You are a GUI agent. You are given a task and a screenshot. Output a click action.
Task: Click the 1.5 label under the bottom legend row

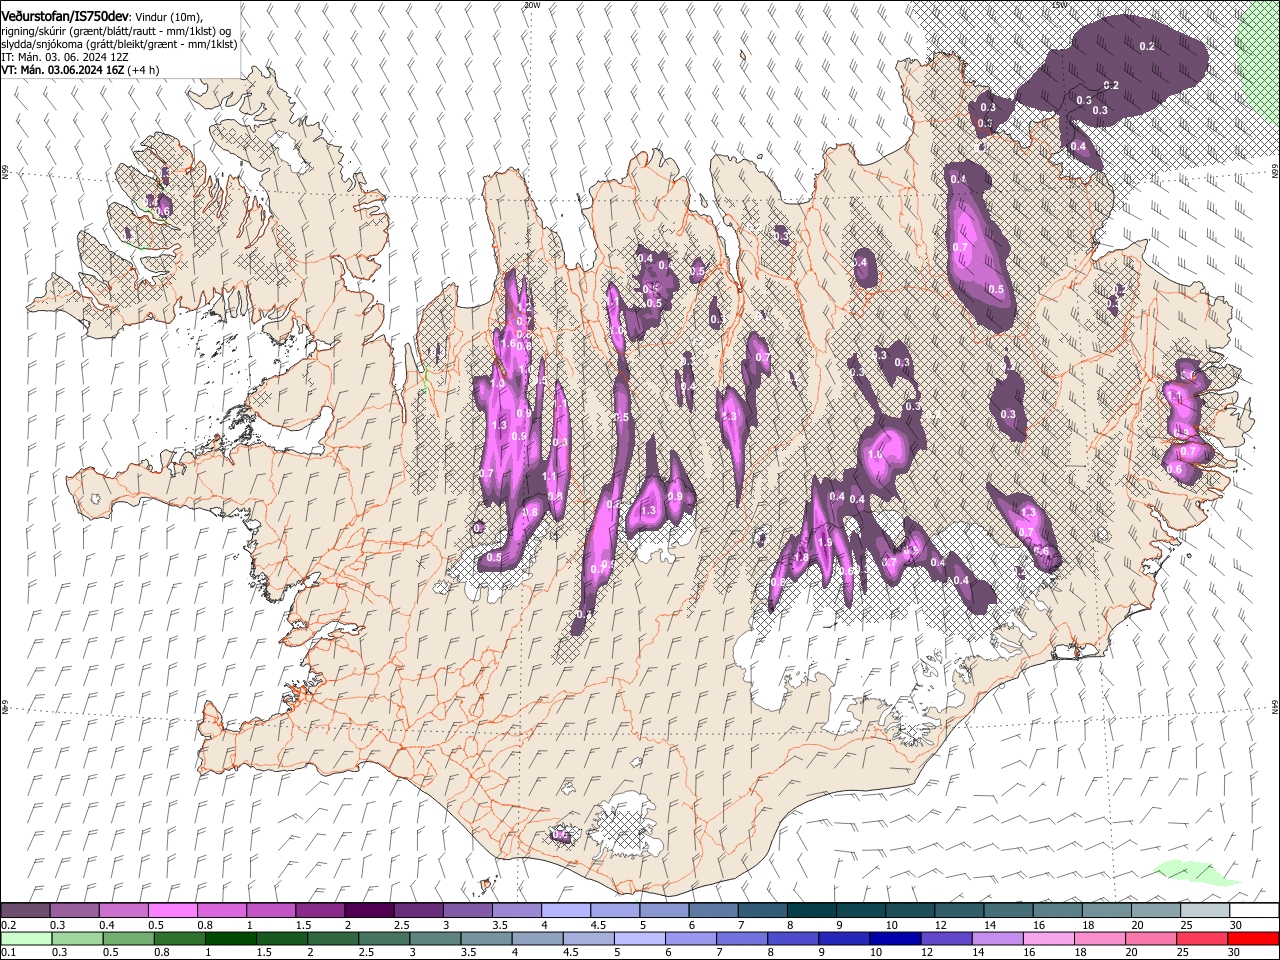click(x=264, y=952)
